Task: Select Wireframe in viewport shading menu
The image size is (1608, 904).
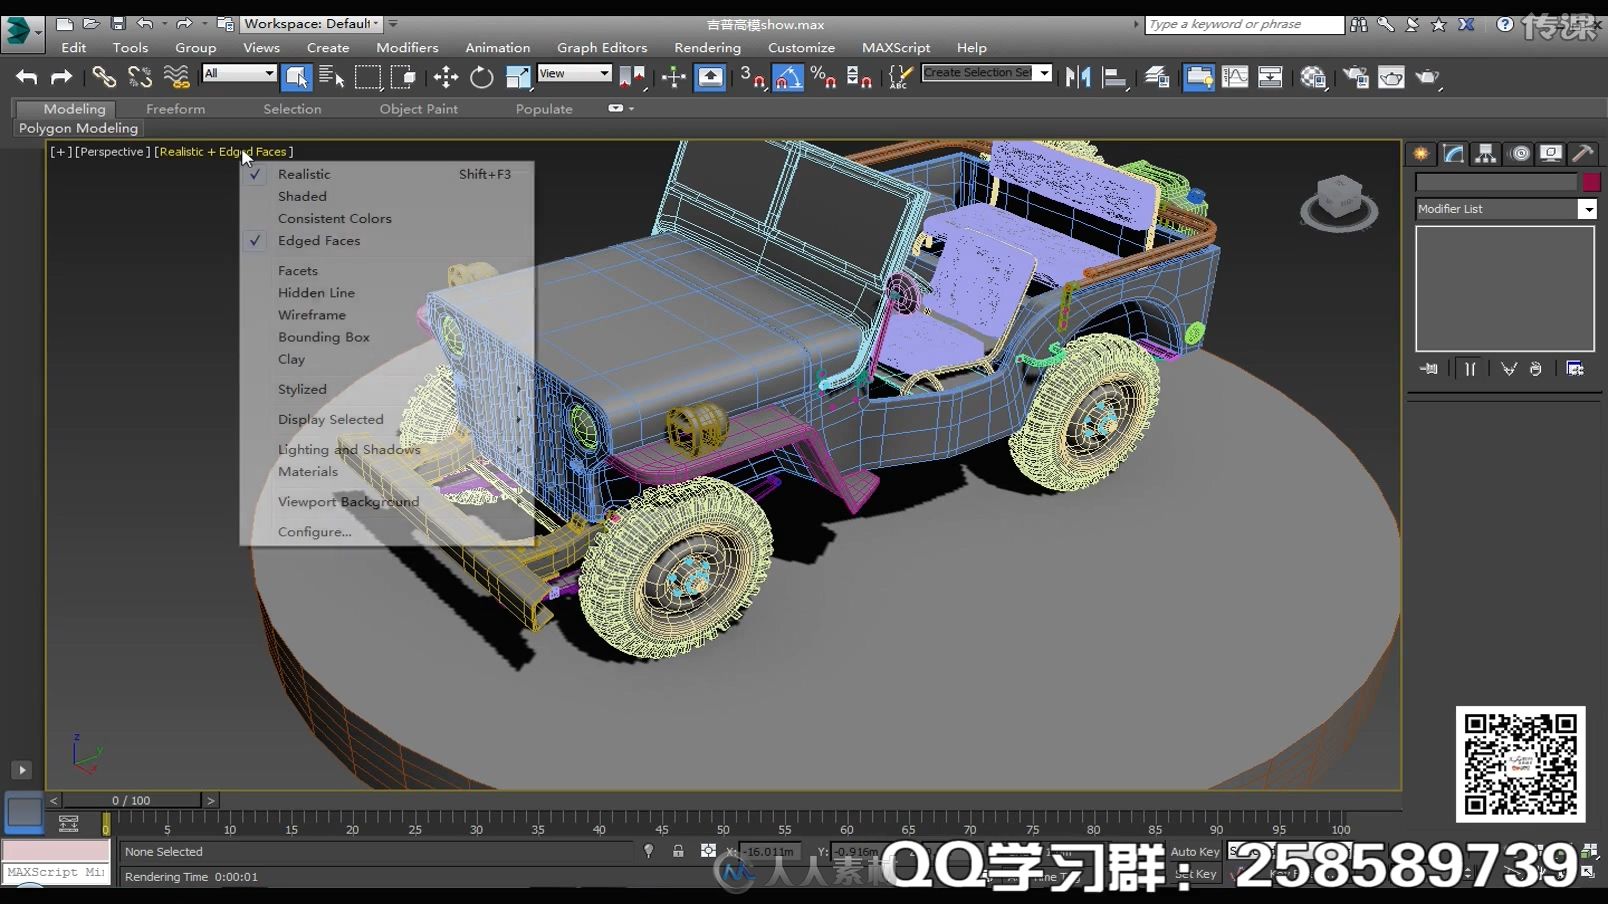Action: pos(312,315)
